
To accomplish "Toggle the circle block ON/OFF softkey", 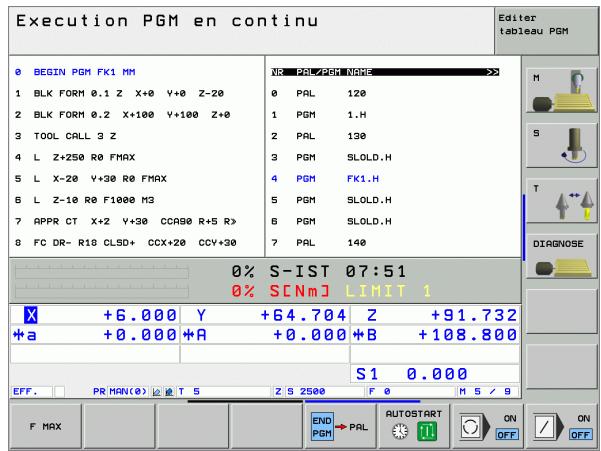I will click(x=488, y=426).
